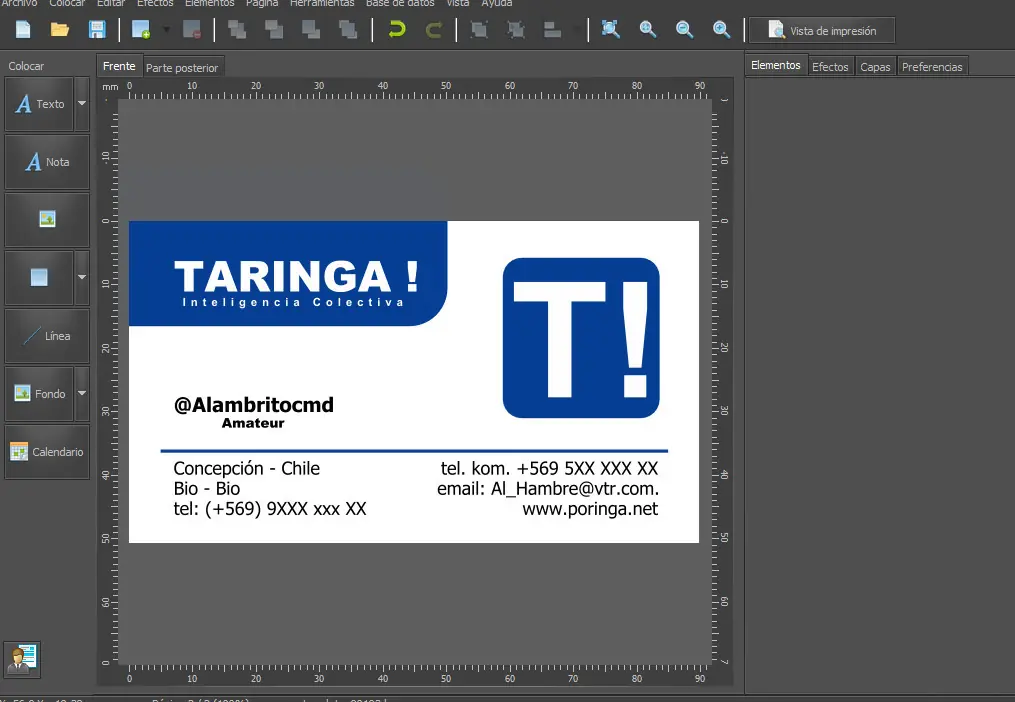
Task: Click the zoom out magnifier icon
Action: point(685,30)
